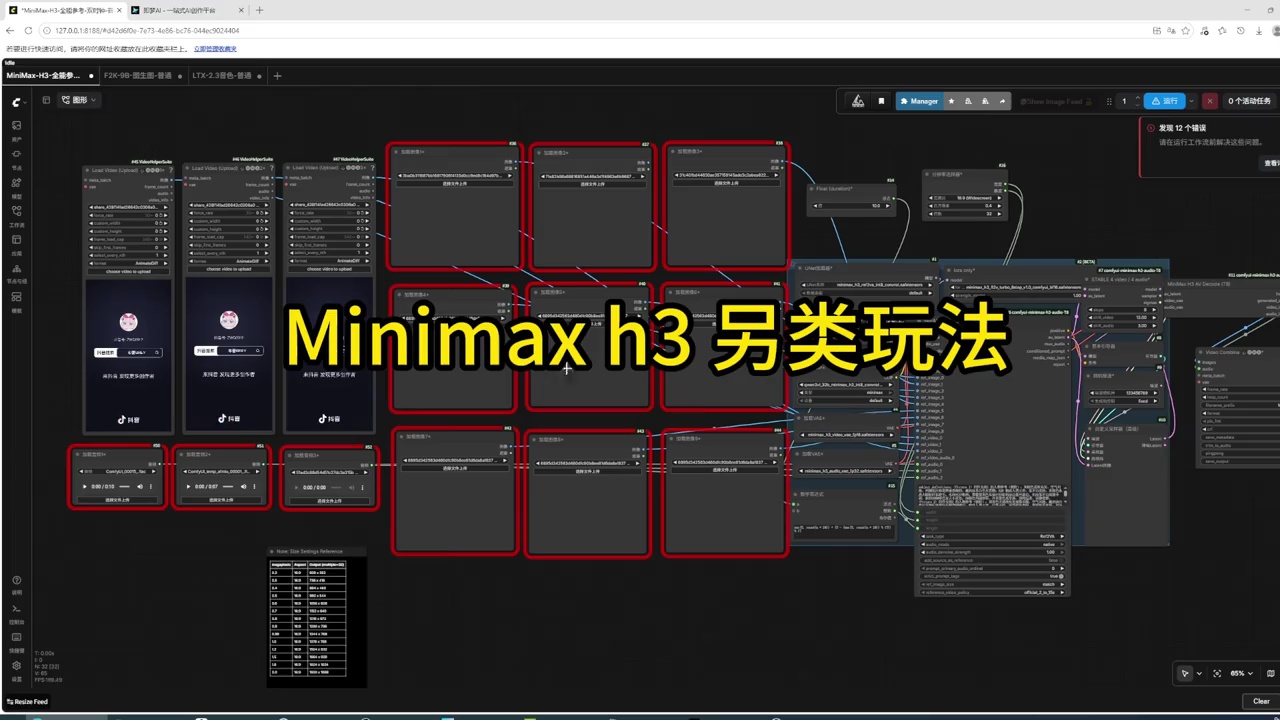
Task: Click upload file button in 加载音频3 node
Action: point(328,500)
